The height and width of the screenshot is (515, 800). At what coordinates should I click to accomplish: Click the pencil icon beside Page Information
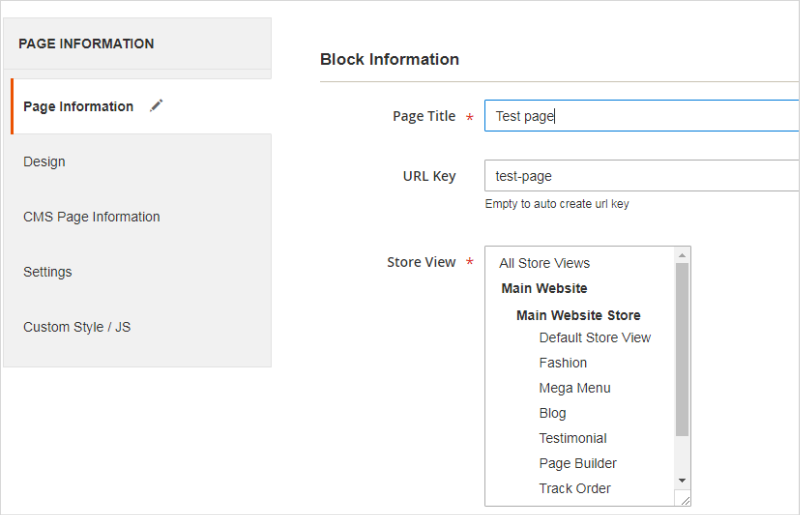(x=156, y=106)
